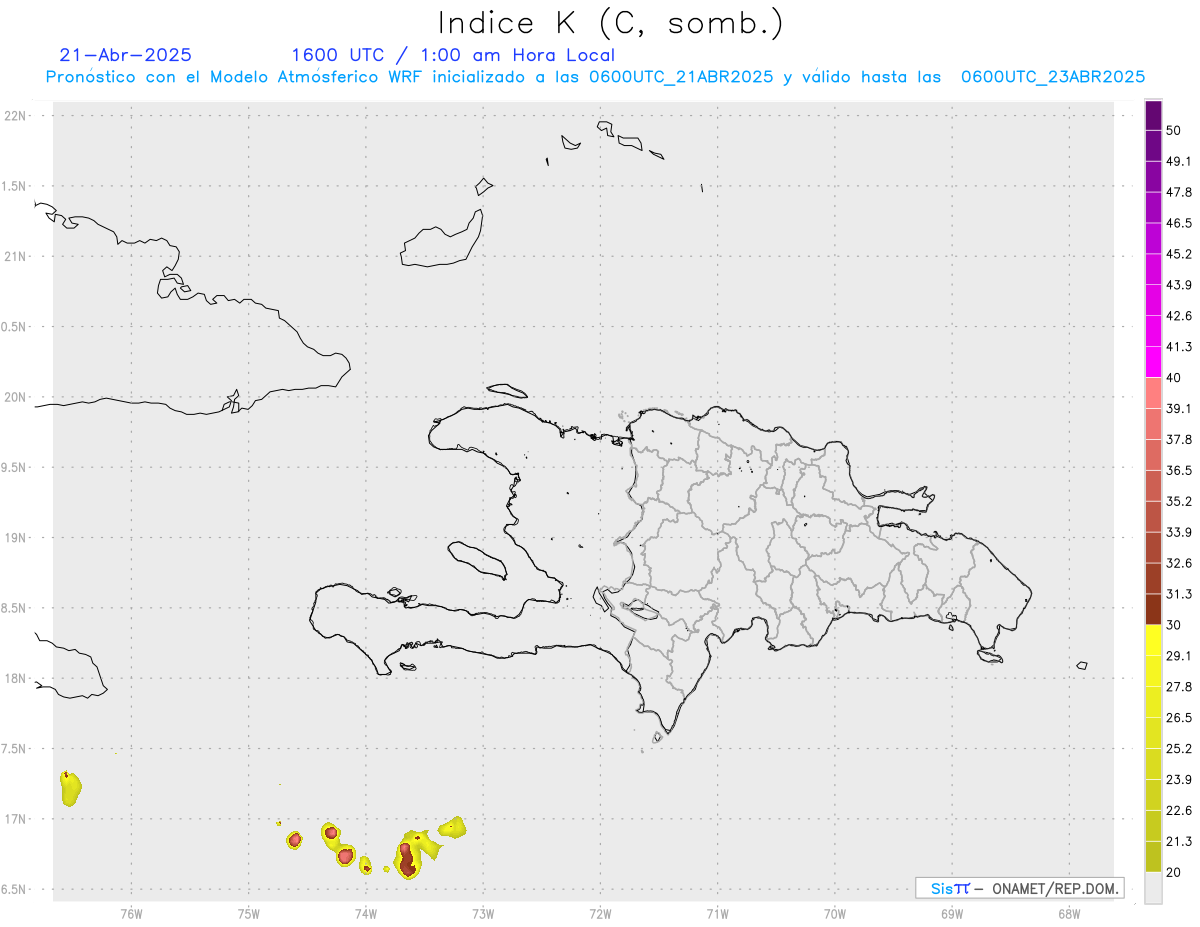Viewport: 1200px width, 927px height.
Task: Click the '73W' longitude label
Action: 483,913
